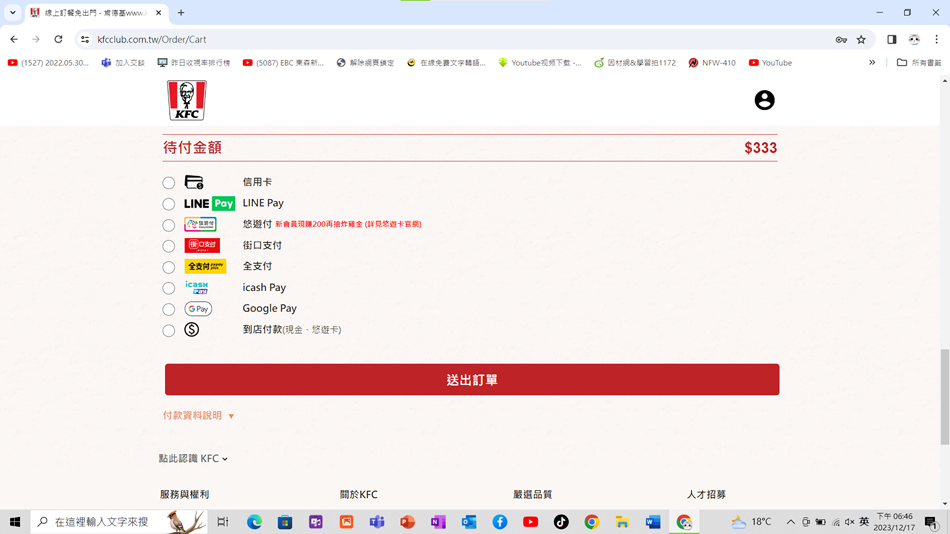Screen dimensions: 950x534
Task: Open the notification center icon
Action: pyautogui.click(x=931, y=522)
